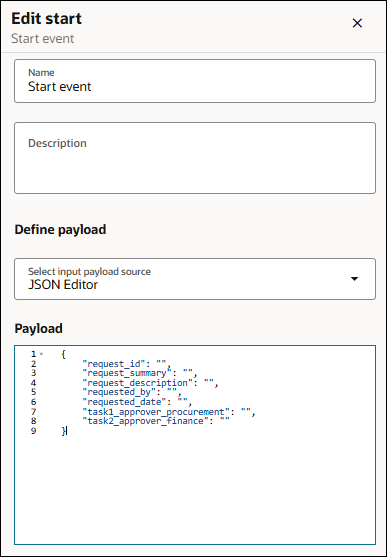Click the "request_description" key in payload
Image resolution: width=387 pixels, height=557 pixels.
click(x=138, y=383)
